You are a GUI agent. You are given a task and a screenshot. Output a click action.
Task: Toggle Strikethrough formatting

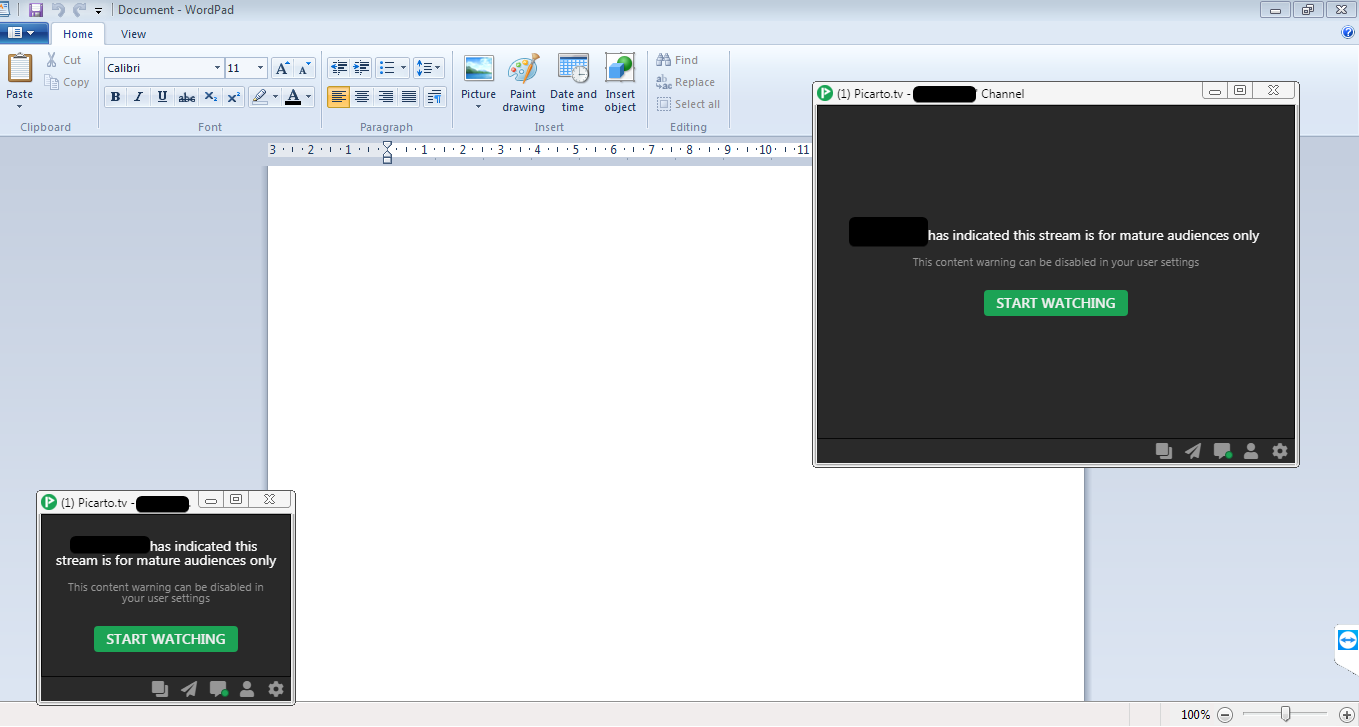coord(186,97)
